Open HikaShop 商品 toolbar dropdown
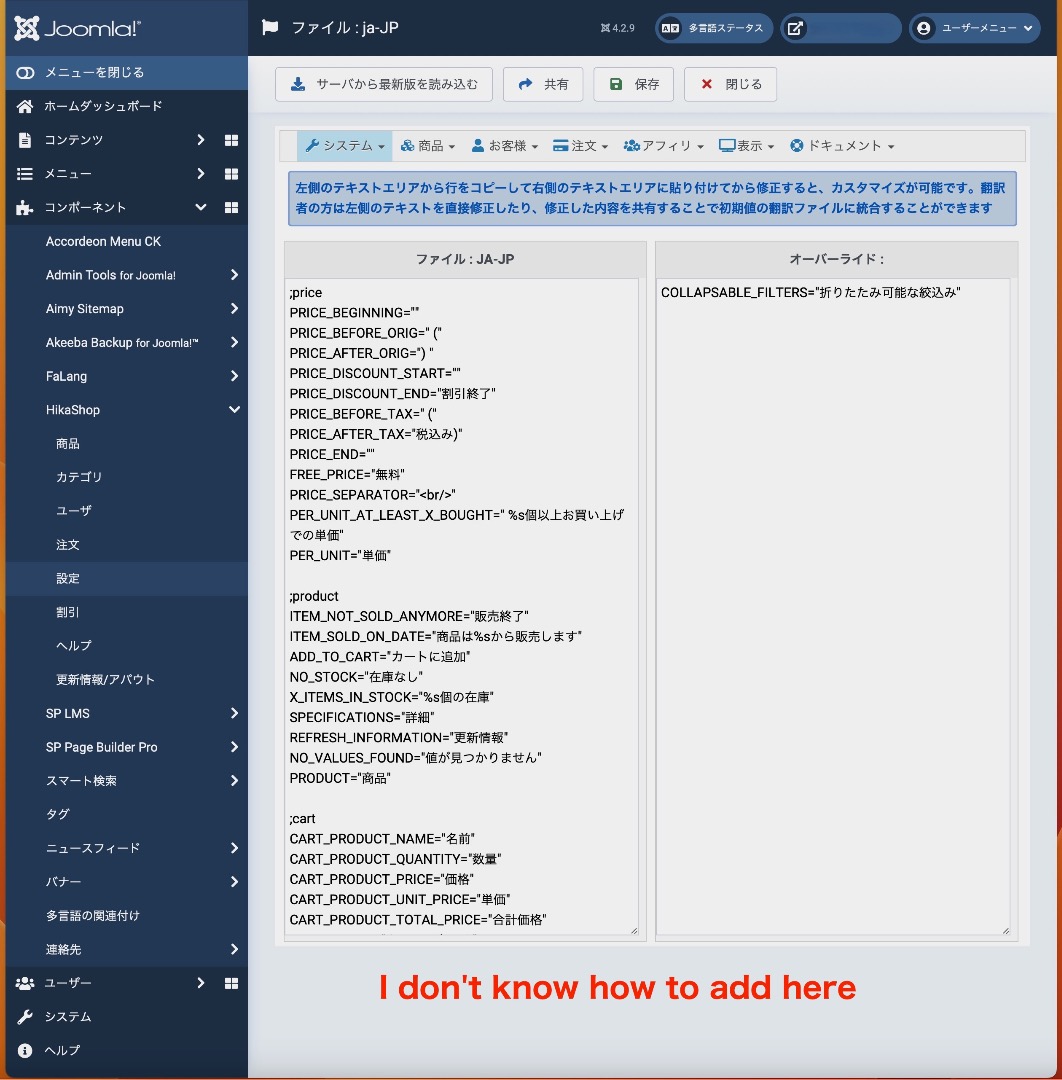This screenshot has height=1080, width=1062. point(428,145)
